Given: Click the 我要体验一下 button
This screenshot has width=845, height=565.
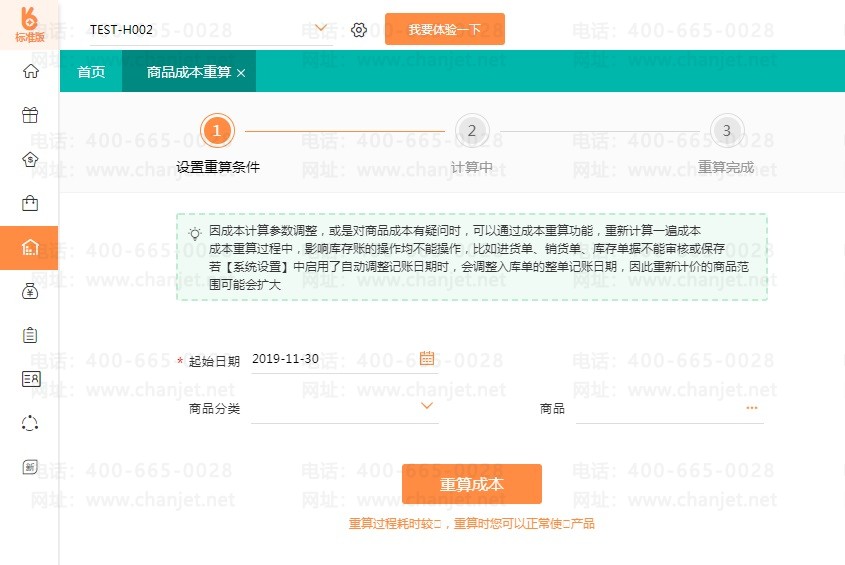Looking at the screenshot, I should tap(445, 29).
